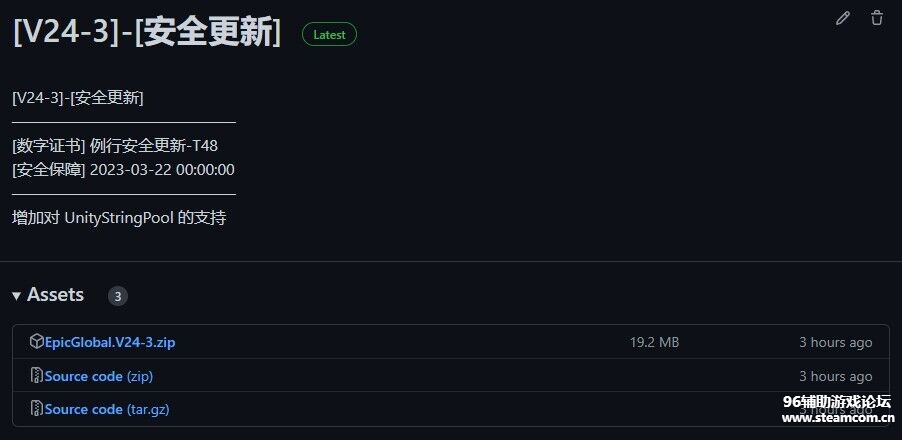Click the www.steamcom.cn watermark

pos(837,418)
